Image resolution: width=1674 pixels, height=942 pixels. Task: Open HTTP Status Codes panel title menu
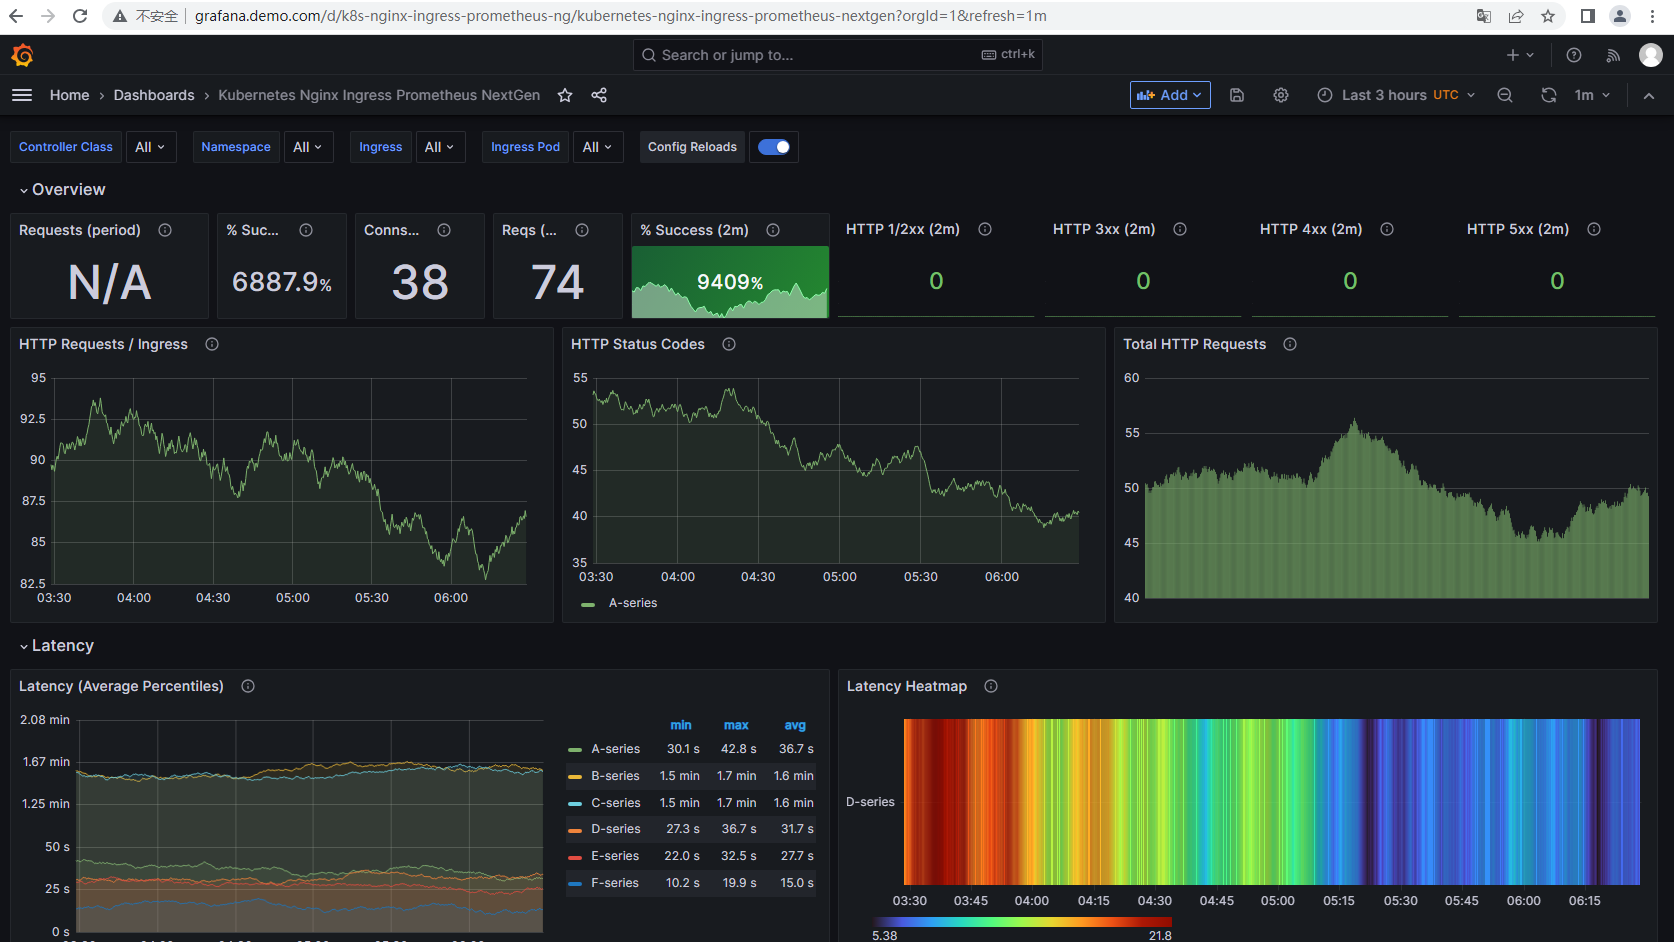[x=638, y=344]
